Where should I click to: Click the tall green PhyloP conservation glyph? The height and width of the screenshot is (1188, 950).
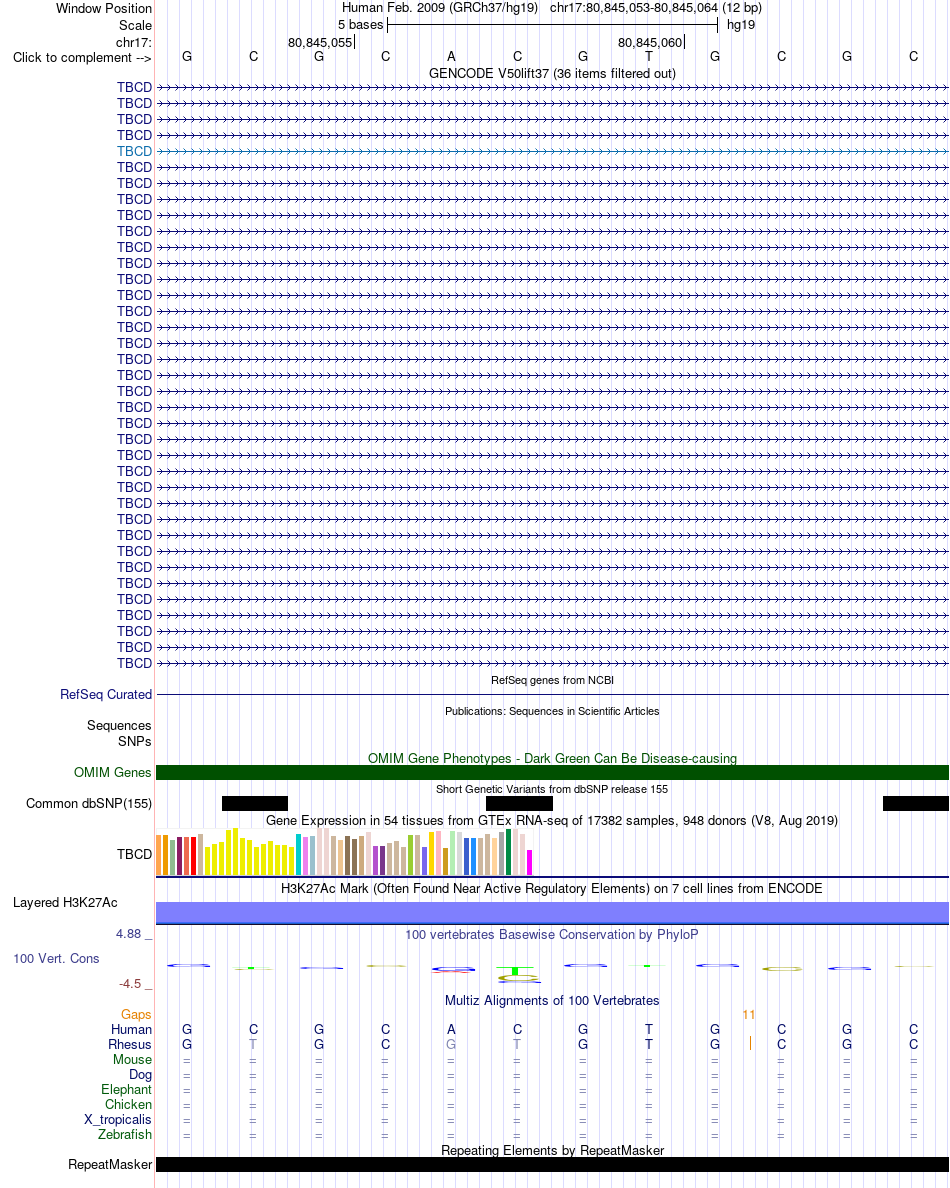point(515,971)
